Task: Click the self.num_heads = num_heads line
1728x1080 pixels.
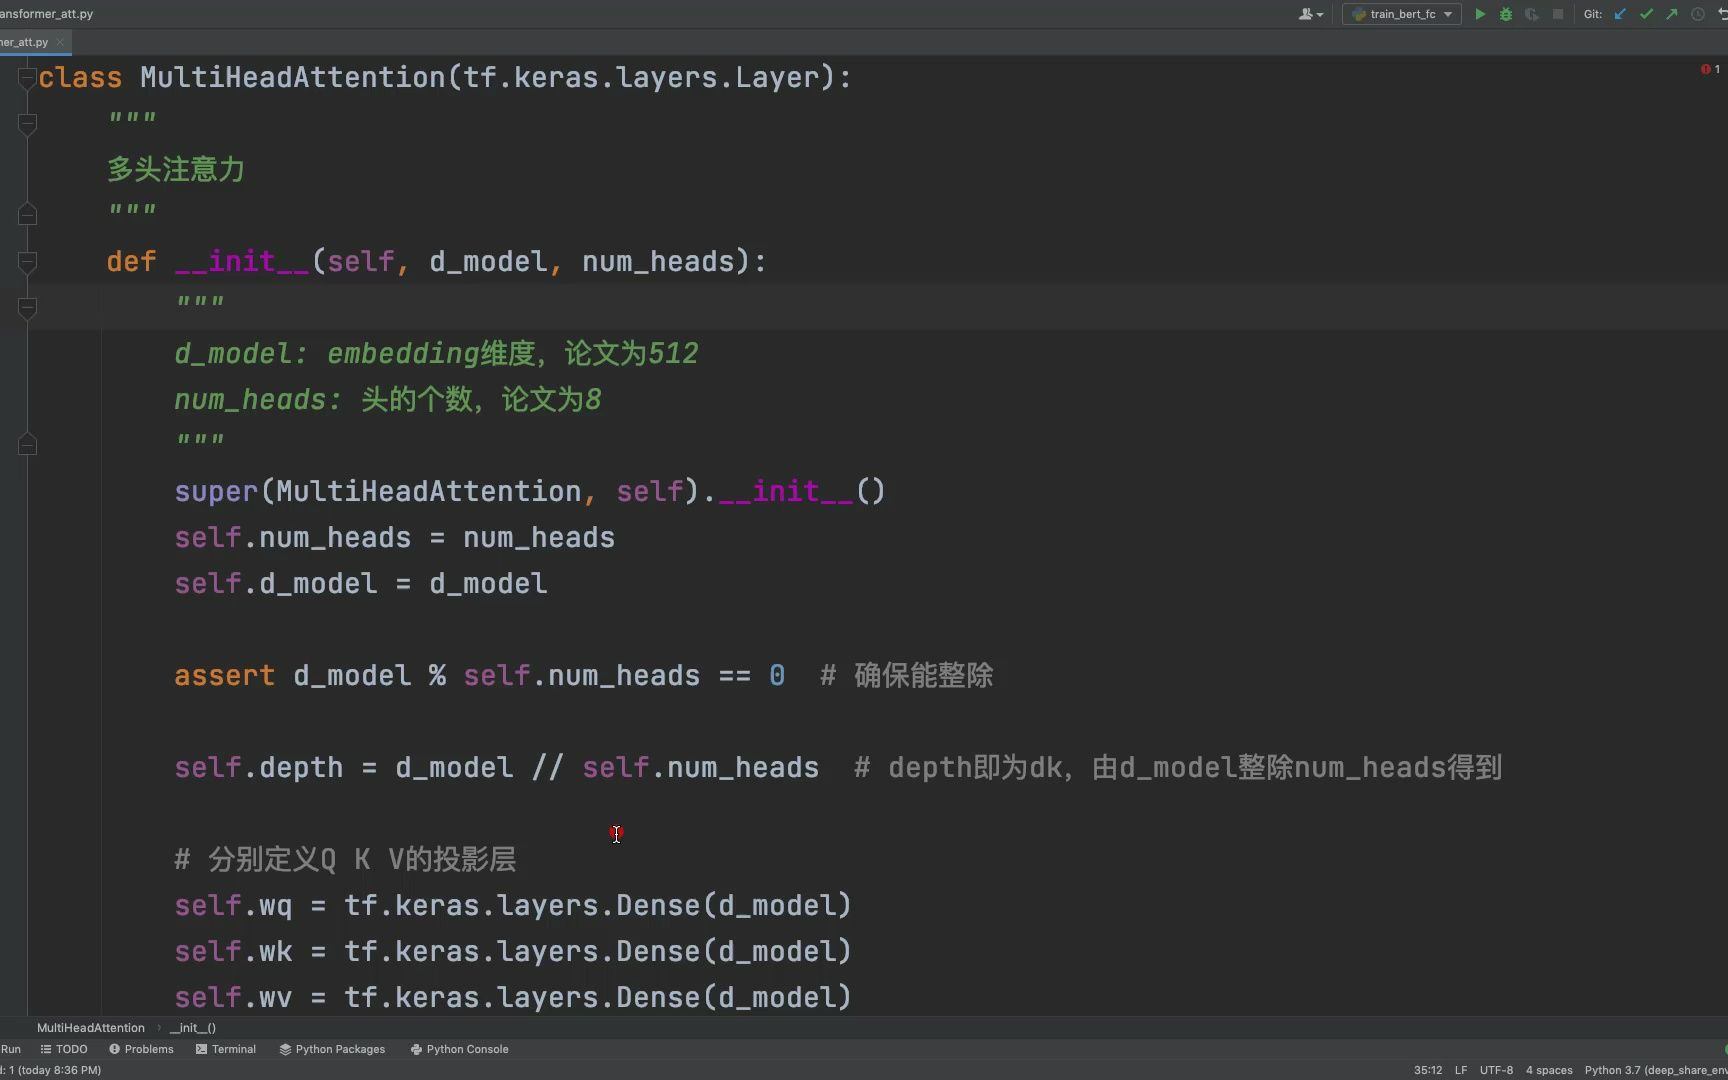Action: (395, 537)
